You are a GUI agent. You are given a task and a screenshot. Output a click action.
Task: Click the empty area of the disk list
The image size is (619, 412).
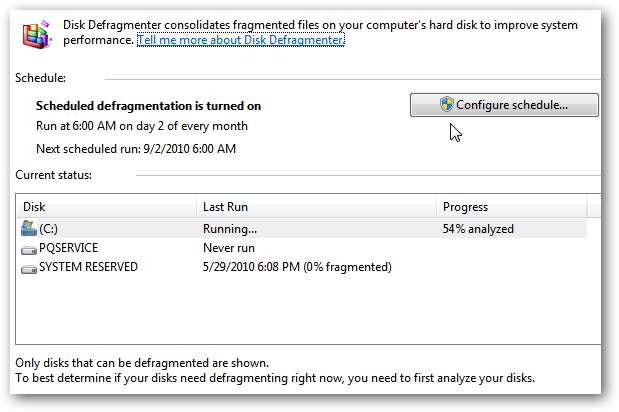pos(300,315)
